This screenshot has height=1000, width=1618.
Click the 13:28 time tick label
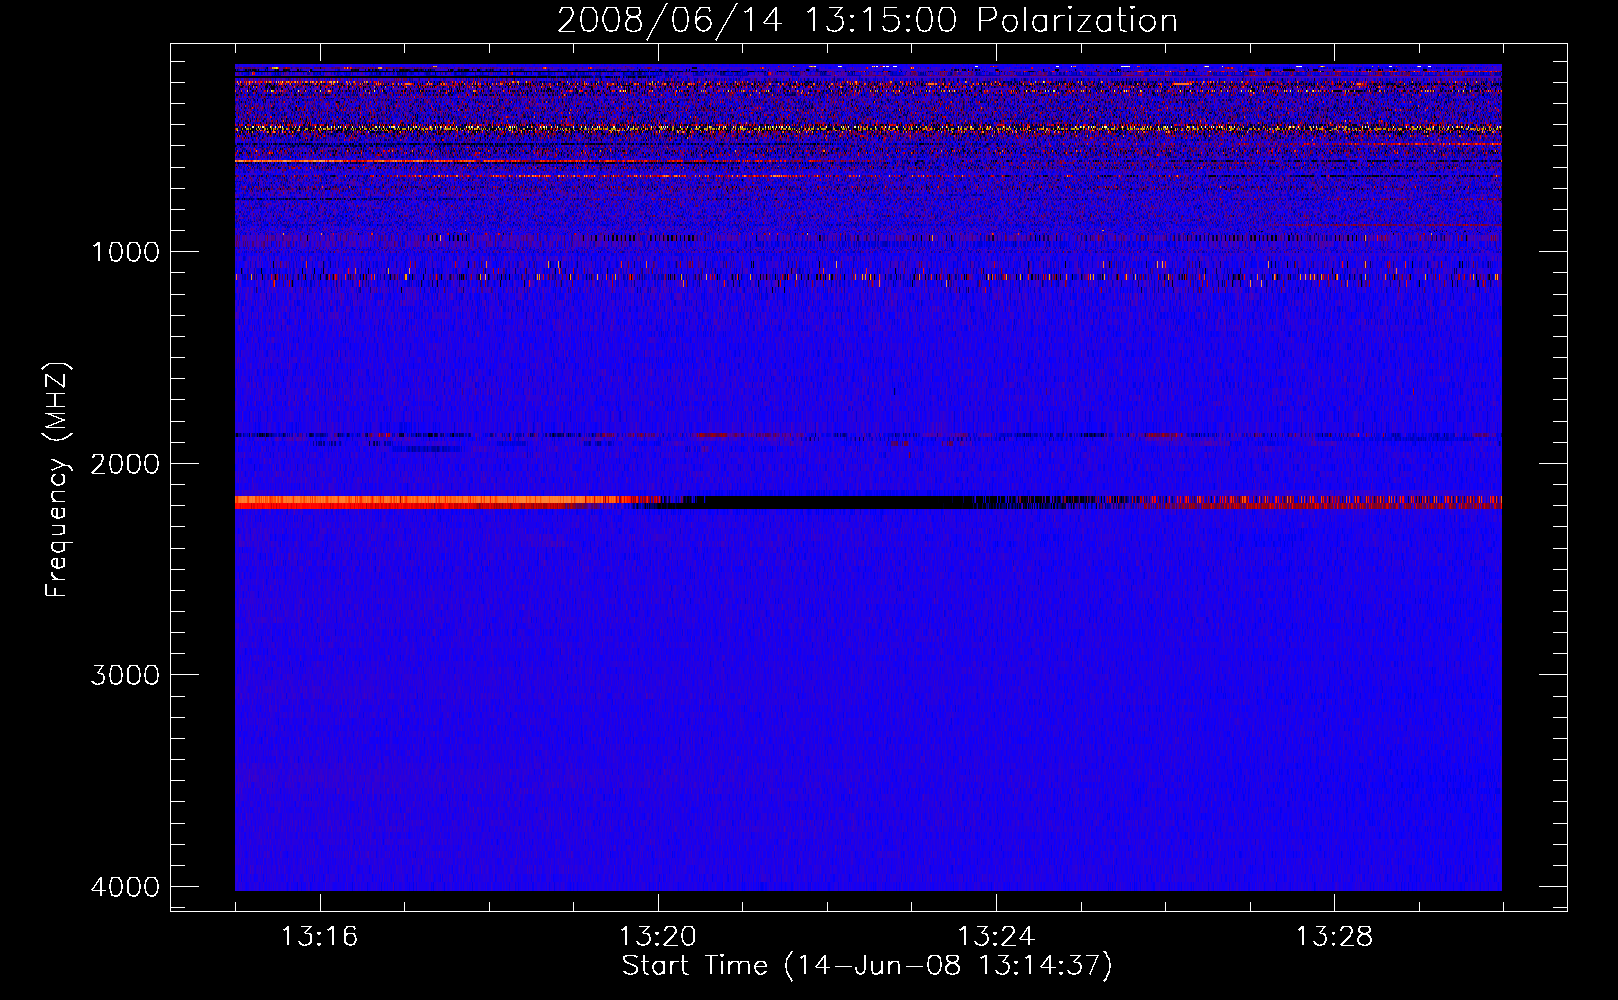click(1335, 936)
